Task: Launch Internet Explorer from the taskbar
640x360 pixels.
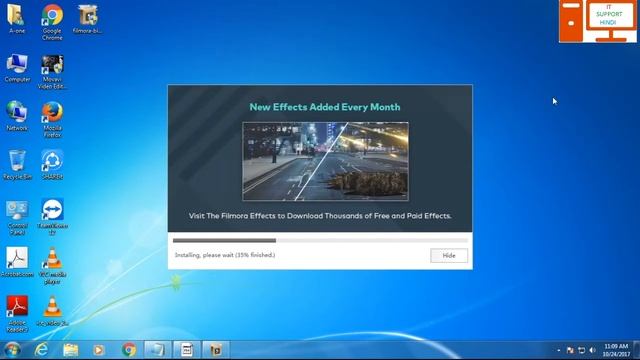Action: click(x=41, y=350)
